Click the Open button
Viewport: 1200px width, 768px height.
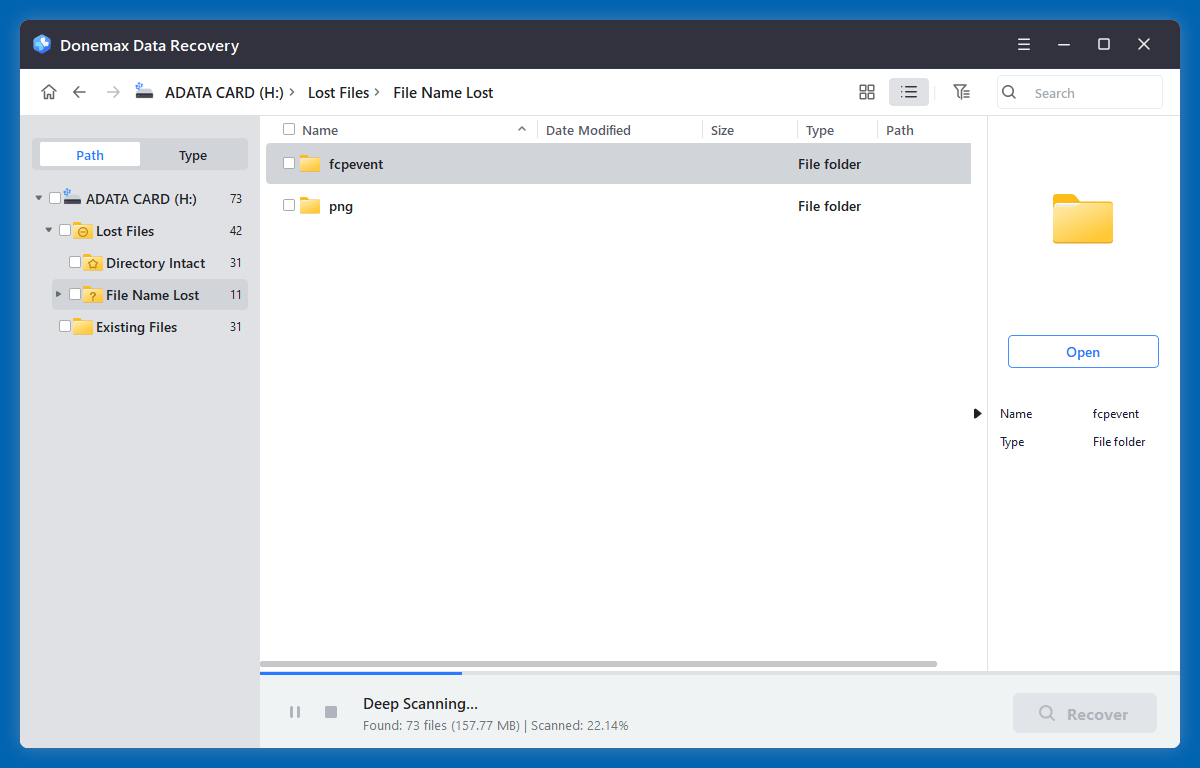(x=1083, y=351)
